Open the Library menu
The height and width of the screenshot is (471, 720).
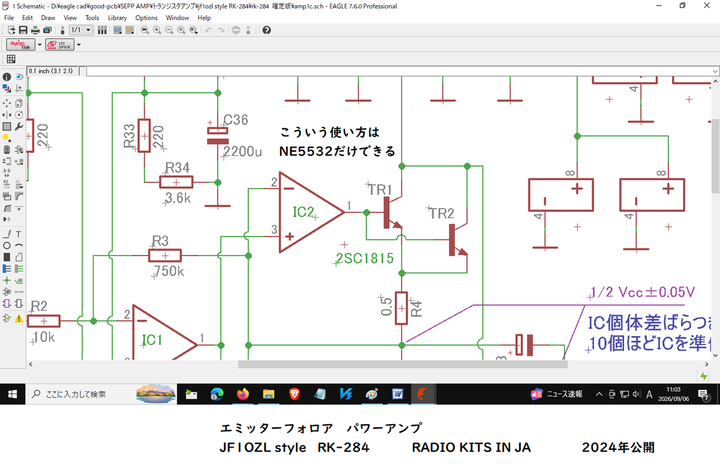117,18
